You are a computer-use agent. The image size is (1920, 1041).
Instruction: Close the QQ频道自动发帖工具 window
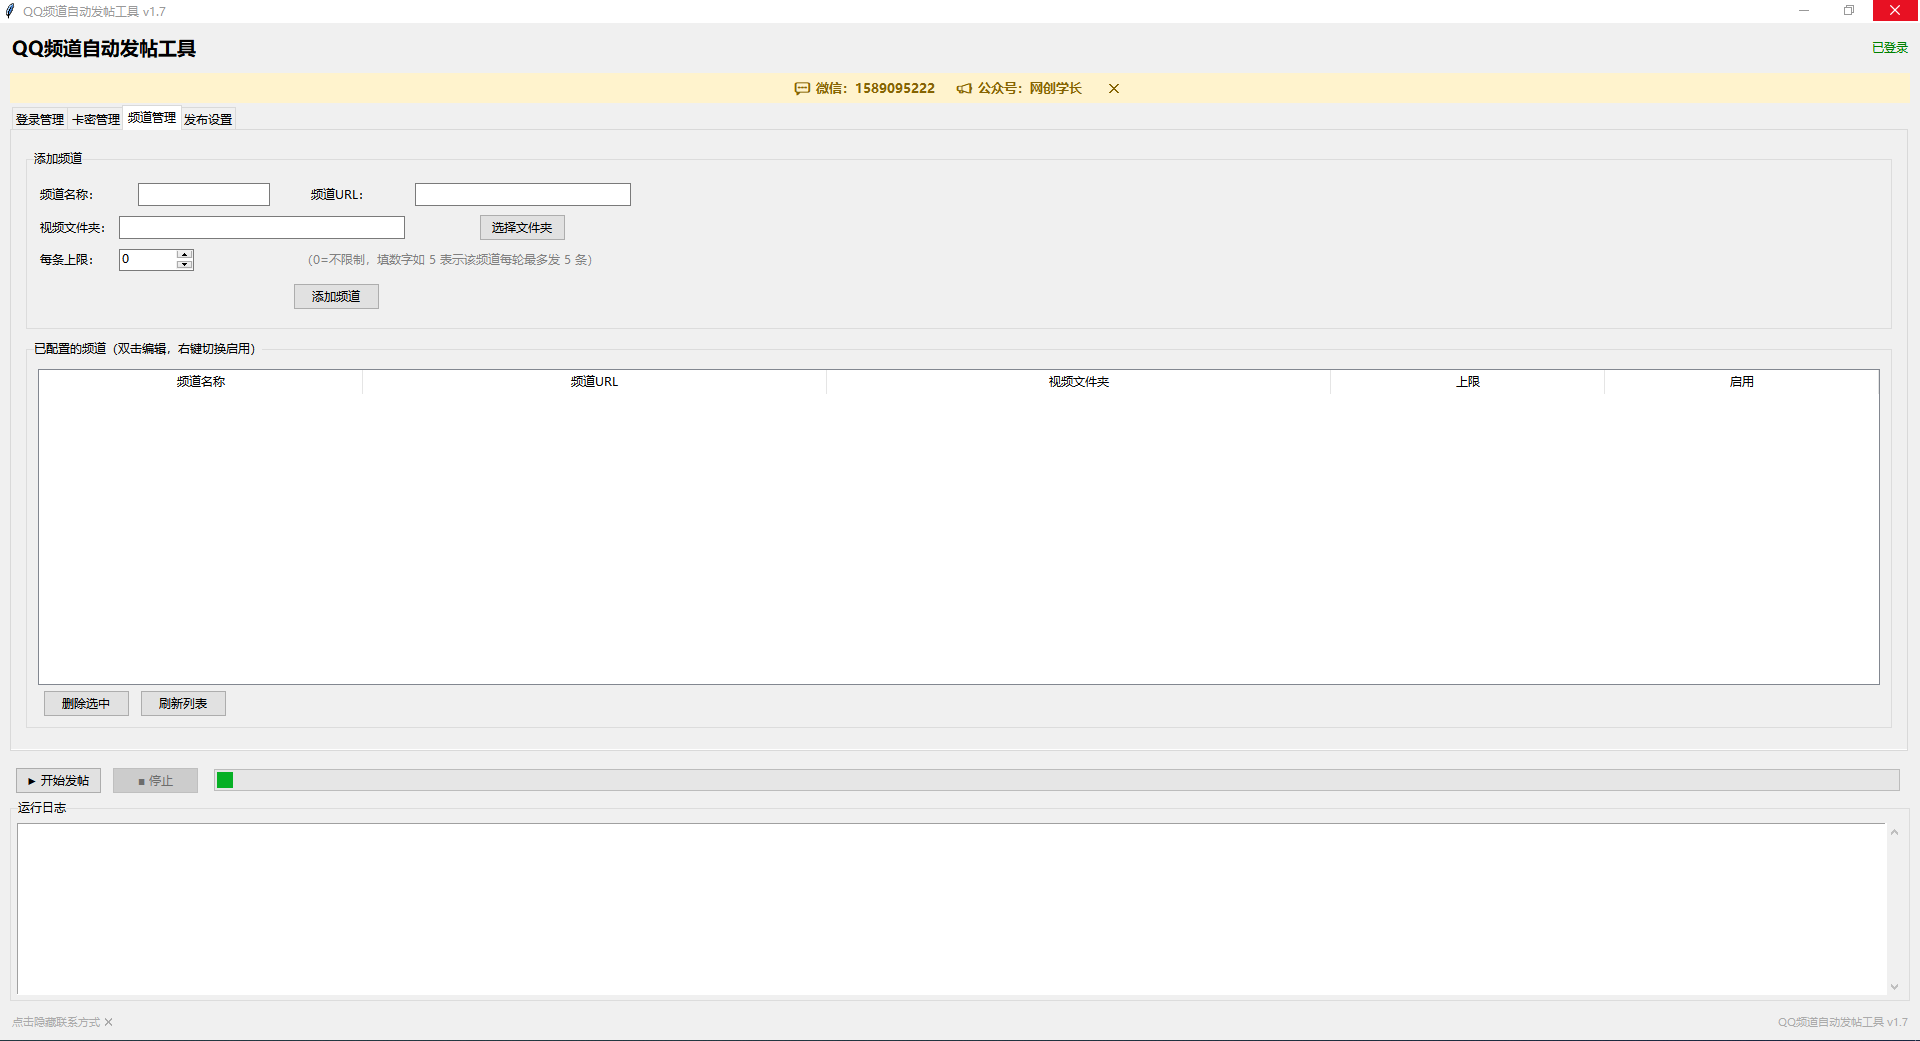tap(1895, 11)
